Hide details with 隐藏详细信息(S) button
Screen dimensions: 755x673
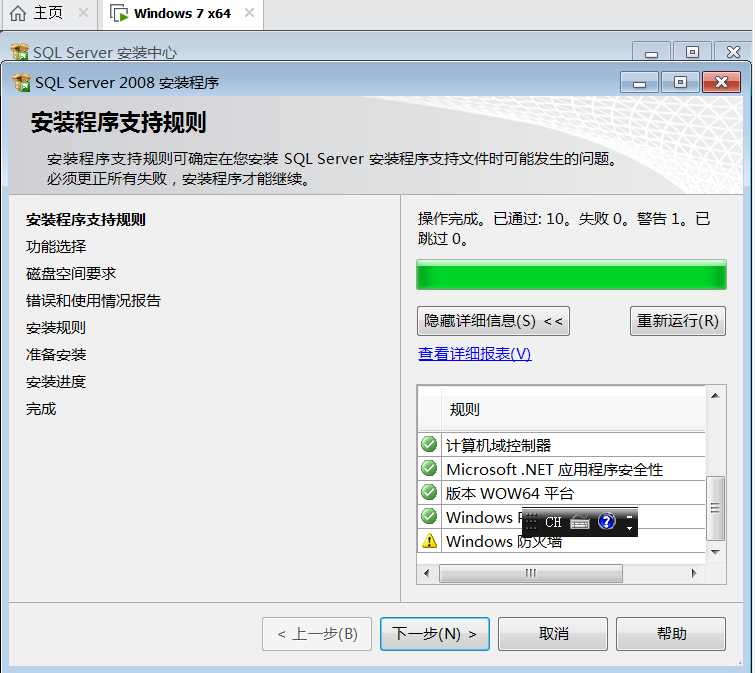tap(493, 321)
